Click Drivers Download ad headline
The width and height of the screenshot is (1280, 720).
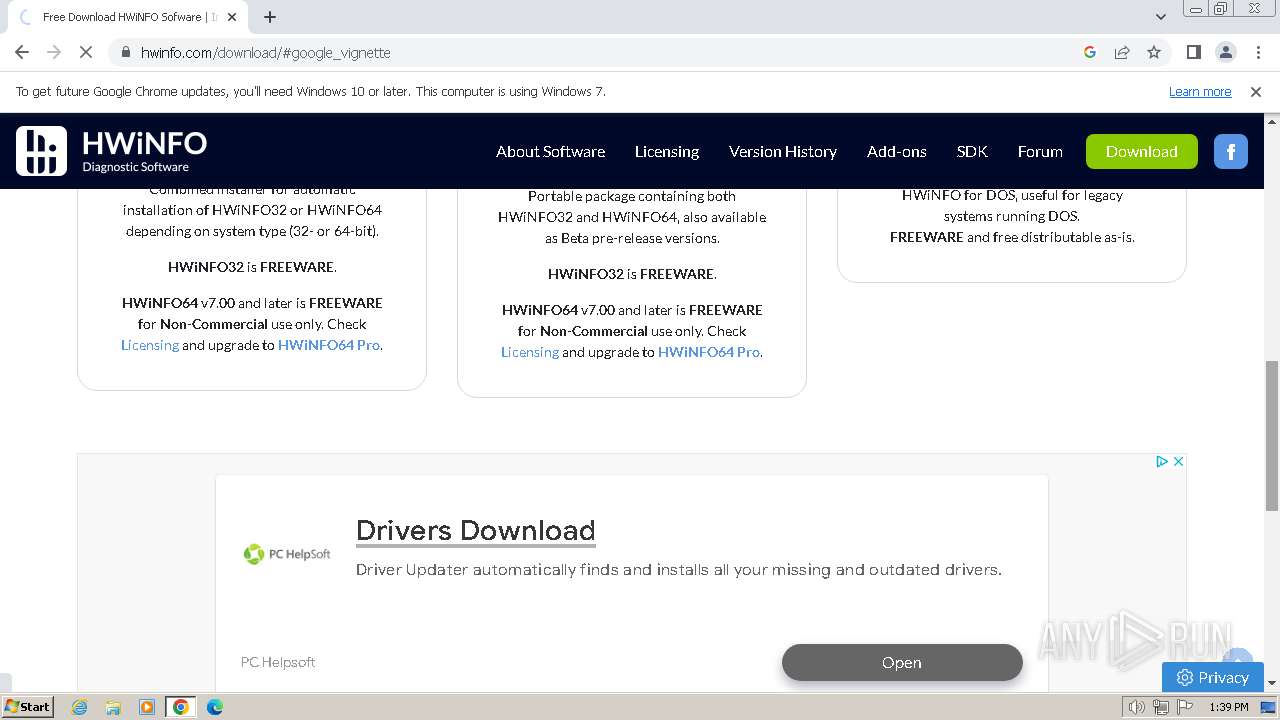[x=476, y=530]
